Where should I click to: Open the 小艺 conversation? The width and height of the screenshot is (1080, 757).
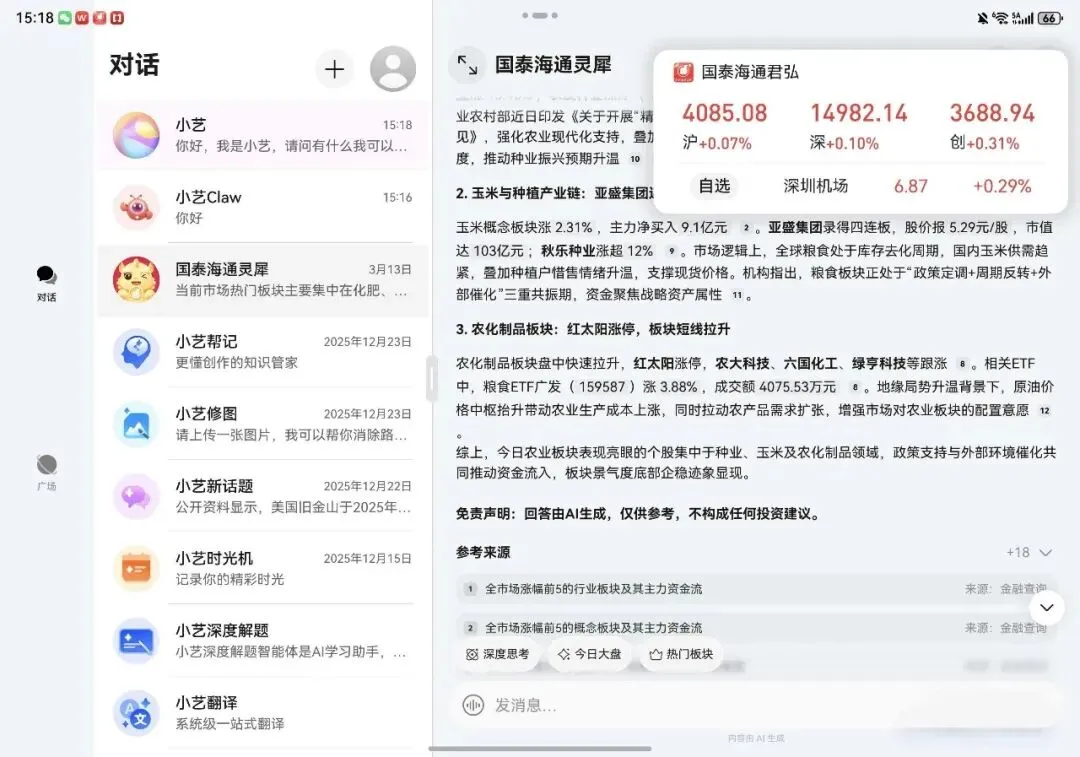262,135
